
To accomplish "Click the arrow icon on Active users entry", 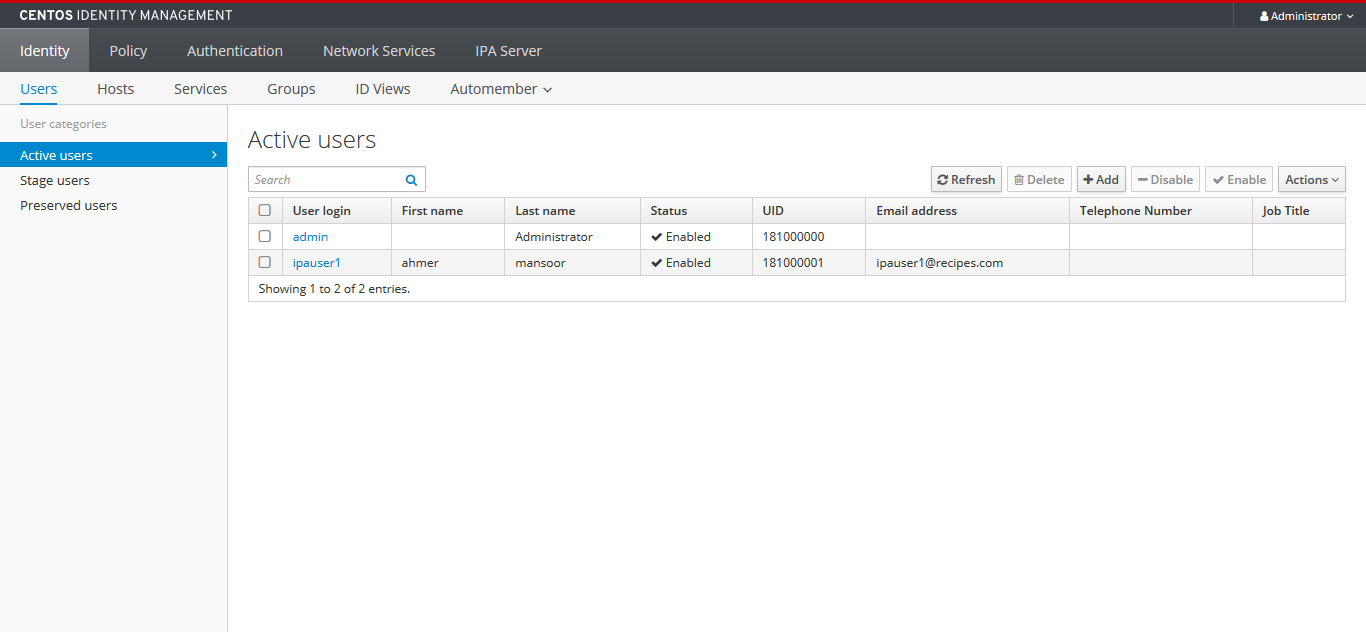I will point(213,155).
